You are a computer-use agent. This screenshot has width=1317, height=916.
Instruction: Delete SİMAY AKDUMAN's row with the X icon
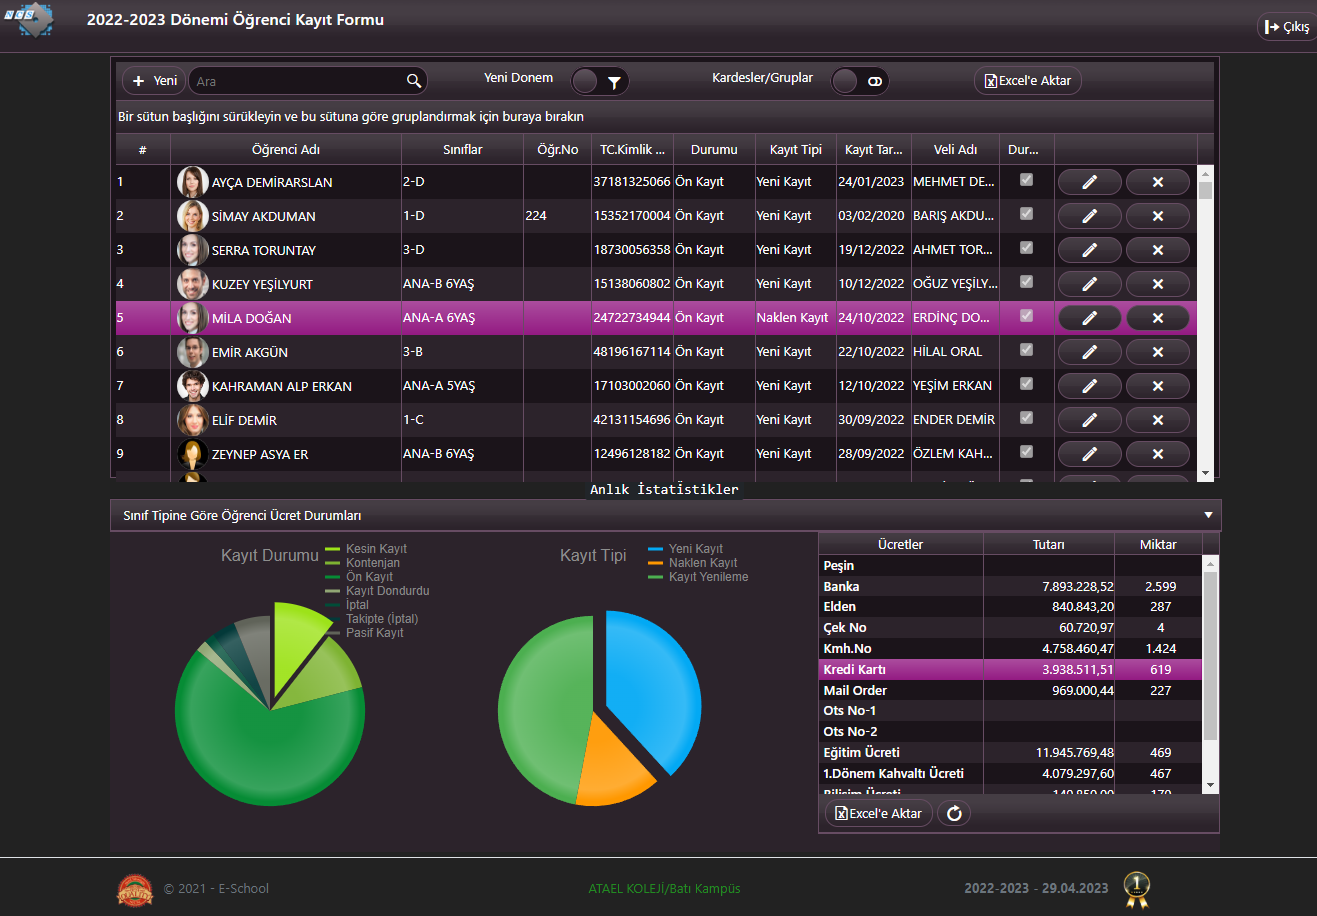[1157, 216]
